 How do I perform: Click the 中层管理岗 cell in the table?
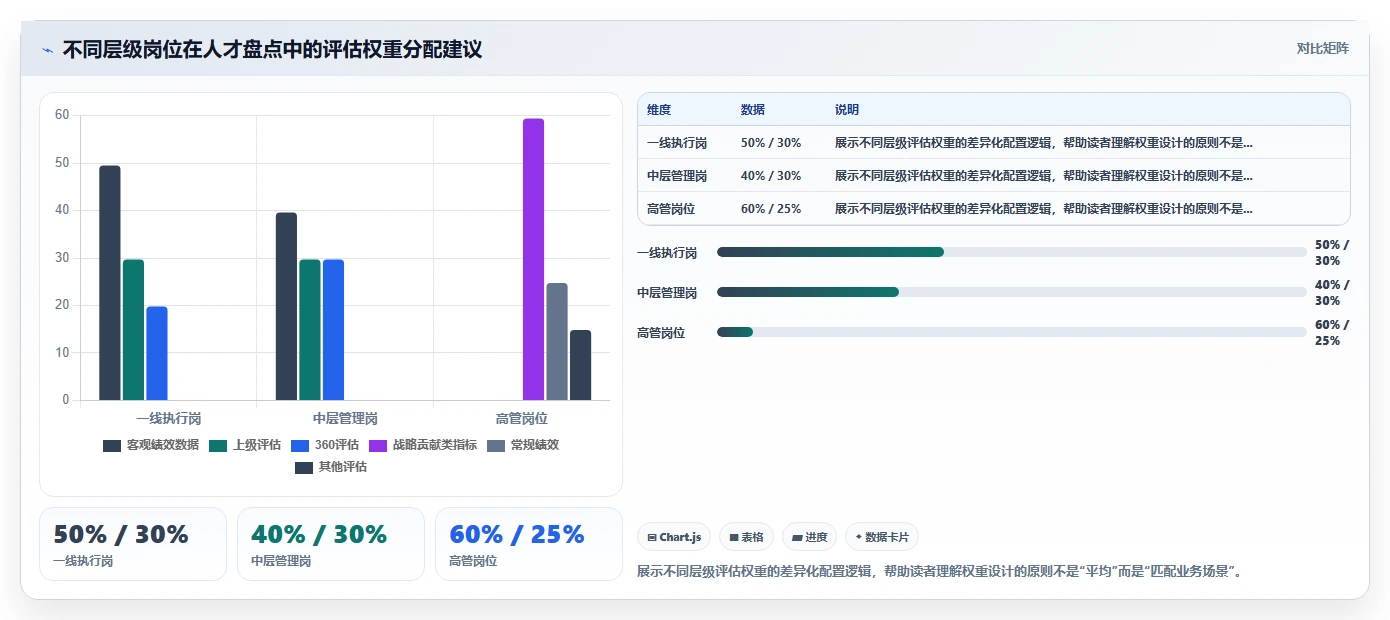click(677, 176)
